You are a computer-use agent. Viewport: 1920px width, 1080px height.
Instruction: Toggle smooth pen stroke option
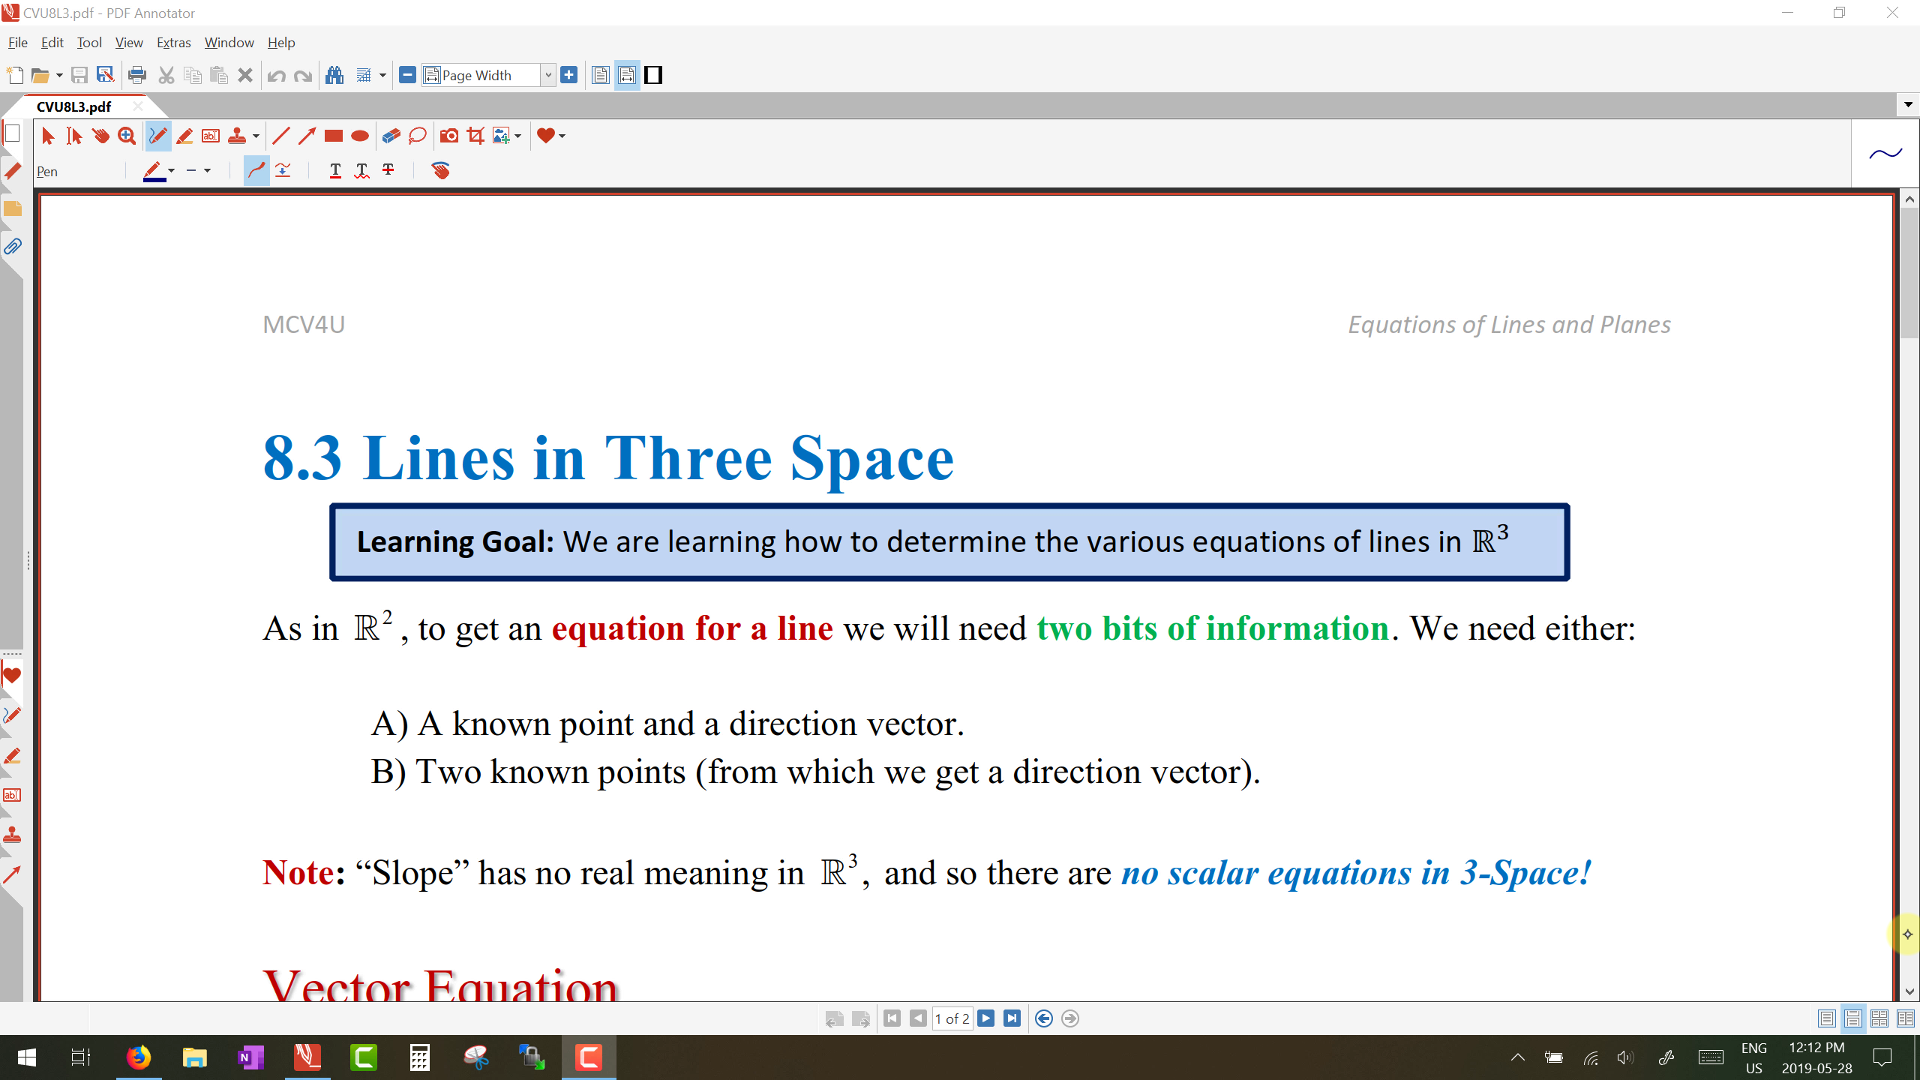257,171
